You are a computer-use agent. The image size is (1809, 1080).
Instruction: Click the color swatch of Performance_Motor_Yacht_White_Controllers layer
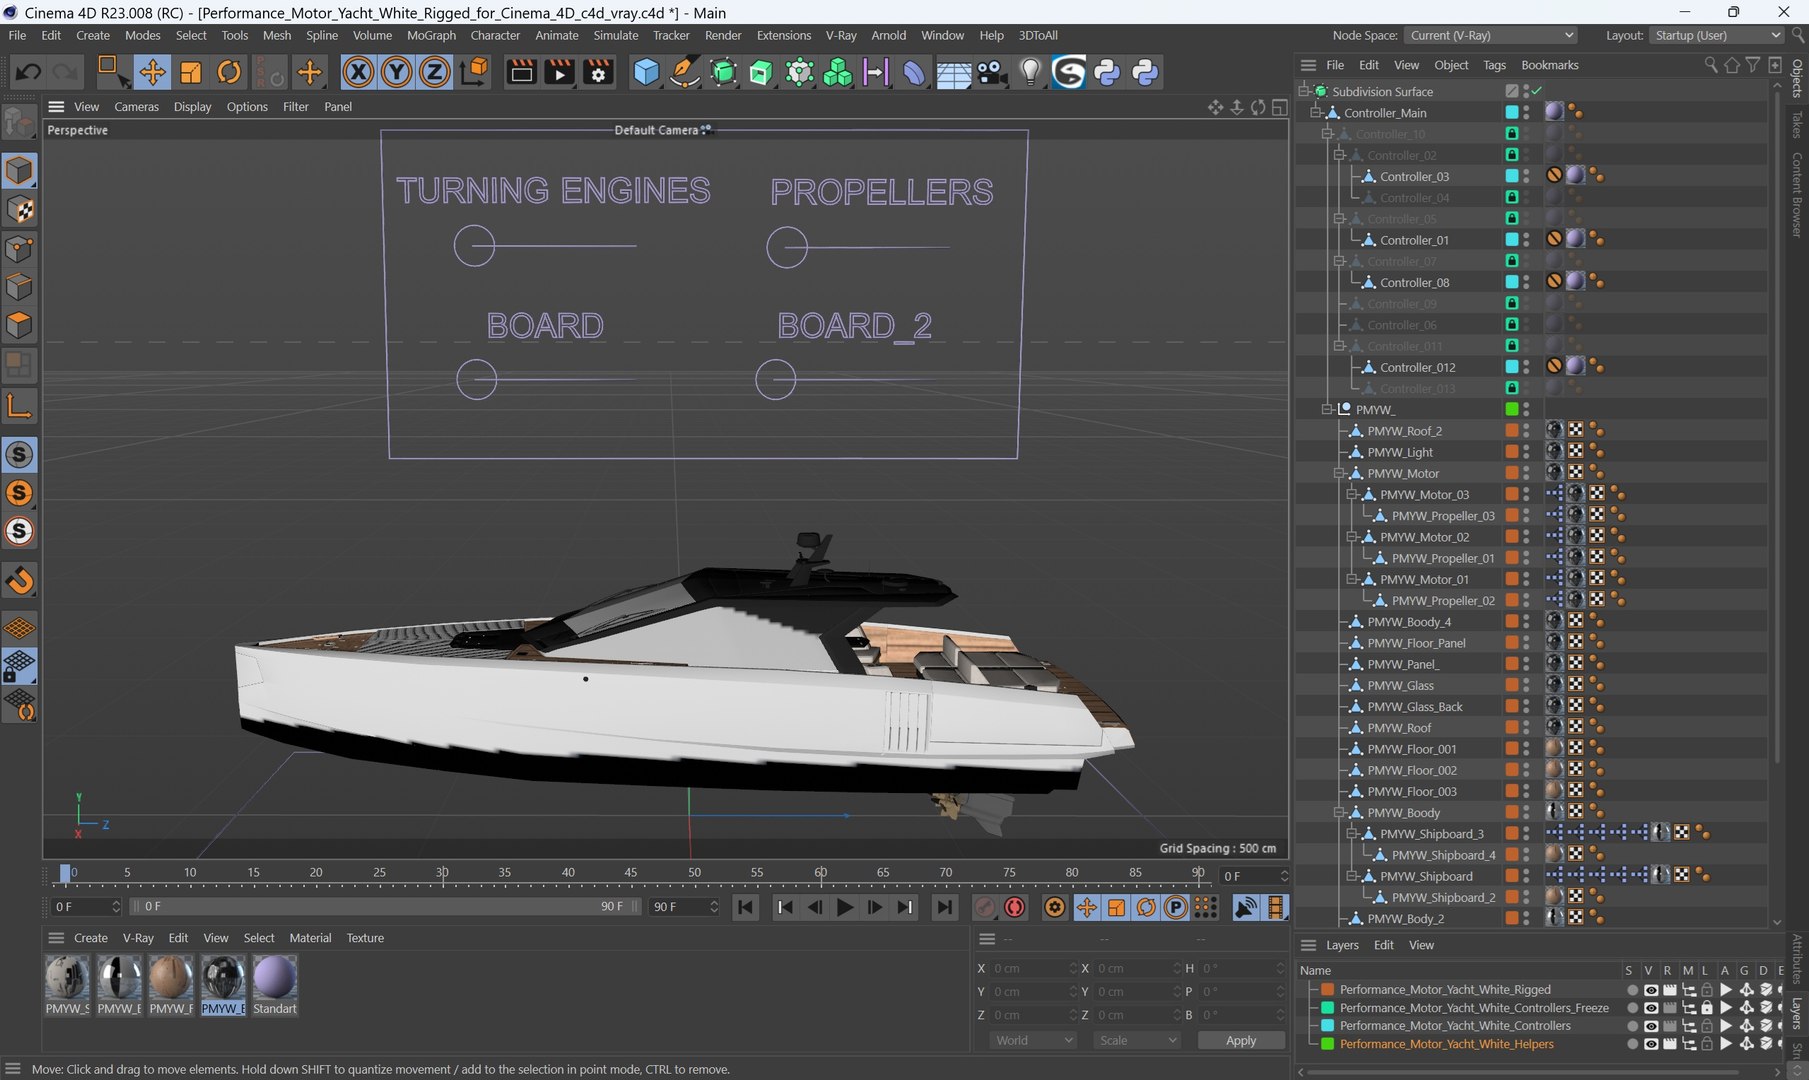coord(1327,1026)
